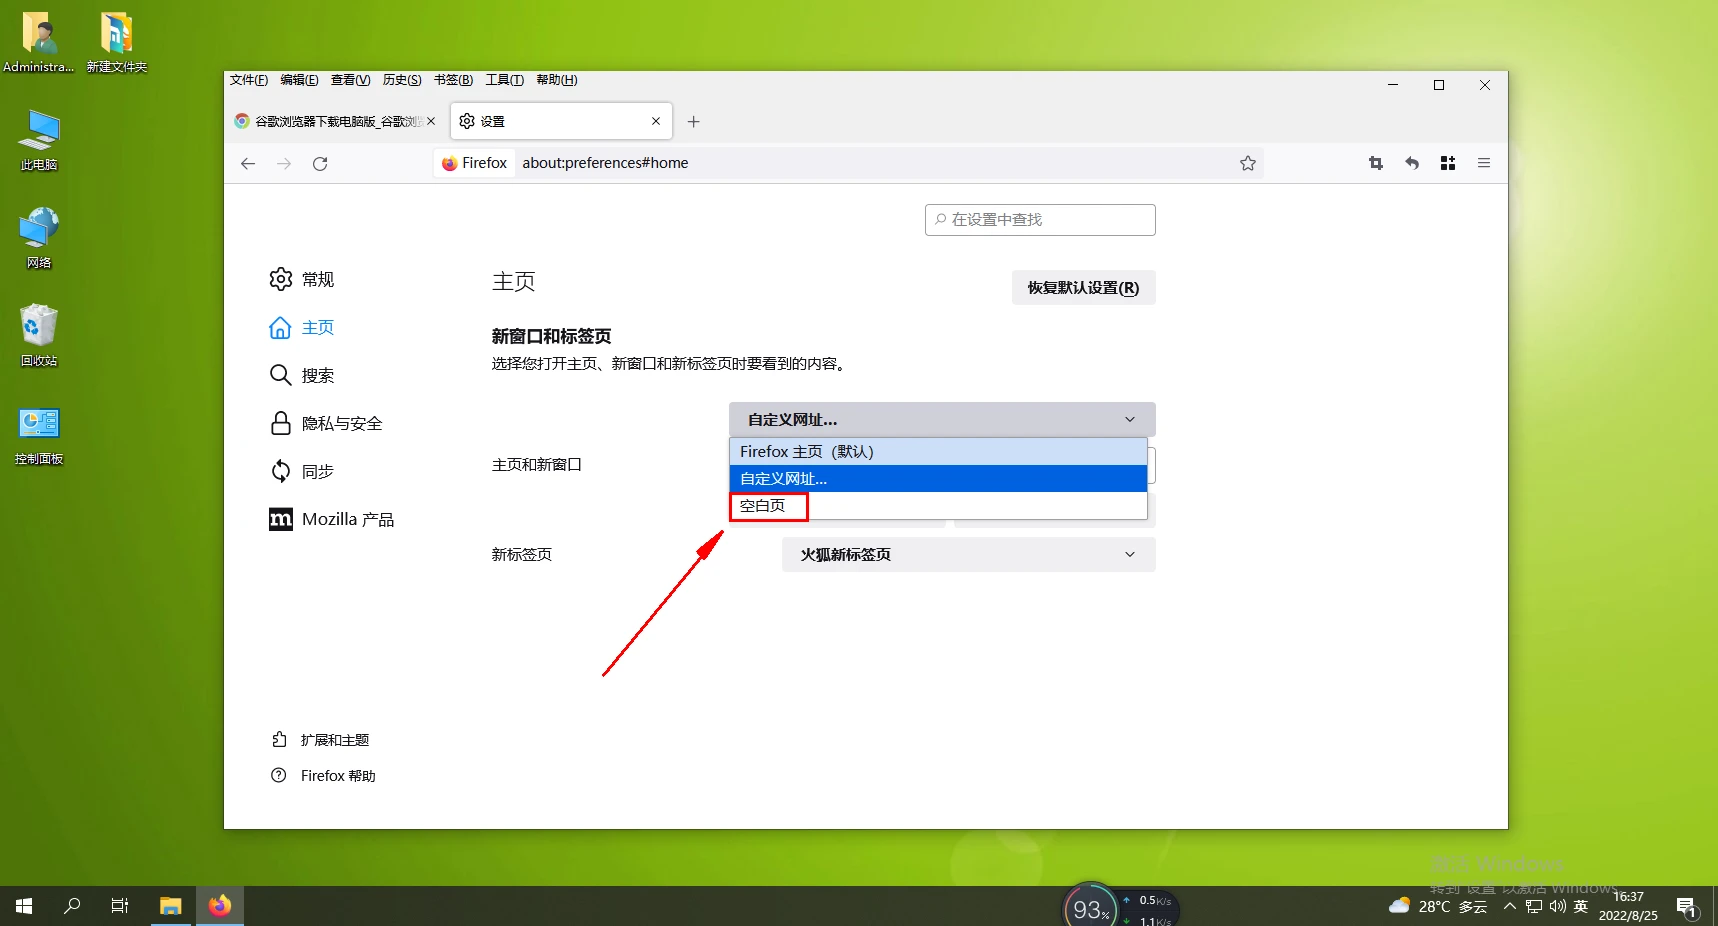Open Firefox 帮助 link
The width and height of the screenshot is (1718, 926).
(323, 776)
